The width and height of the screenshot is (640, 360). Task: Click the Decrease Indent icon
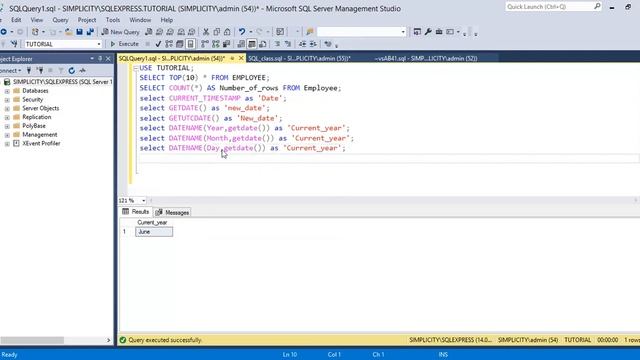pyautogui.click(x=302, y=44)
